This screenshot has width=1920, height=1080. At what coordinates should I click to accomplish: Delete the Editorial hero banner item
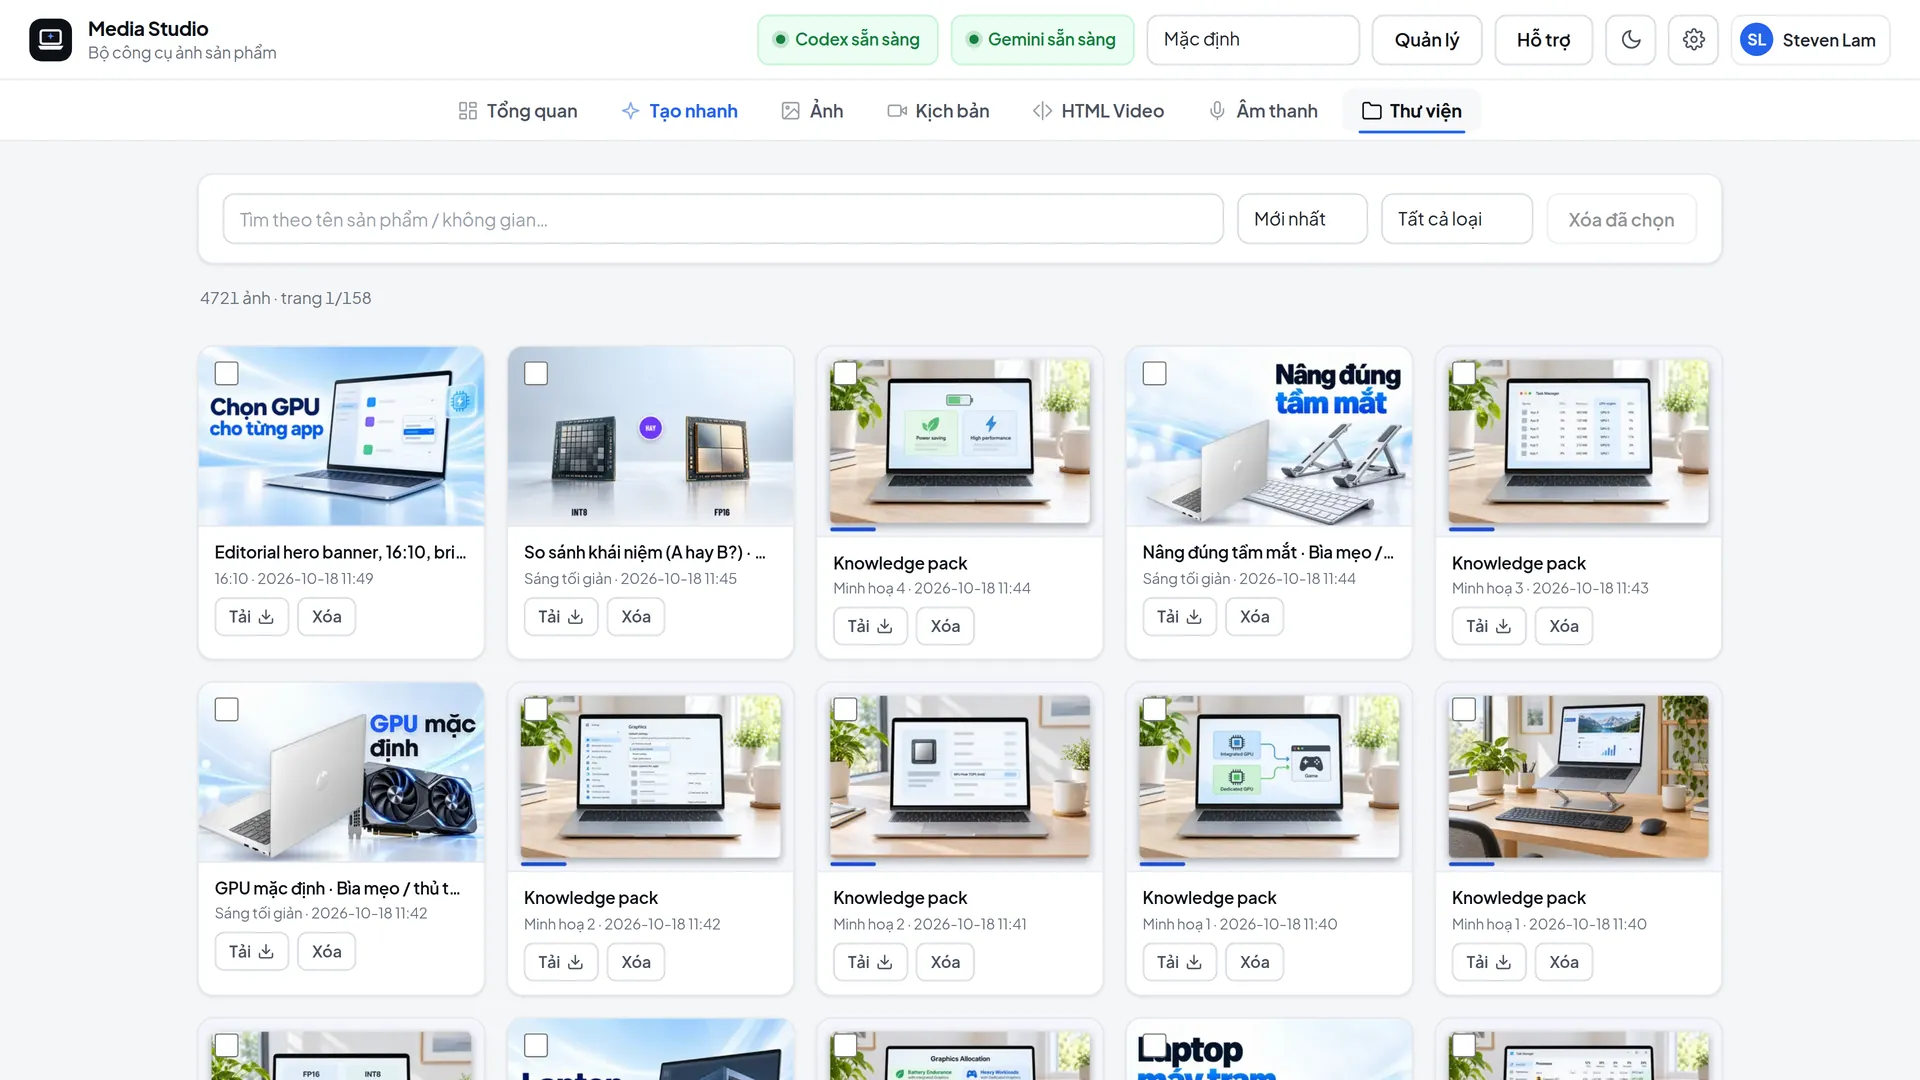point(327,617)
